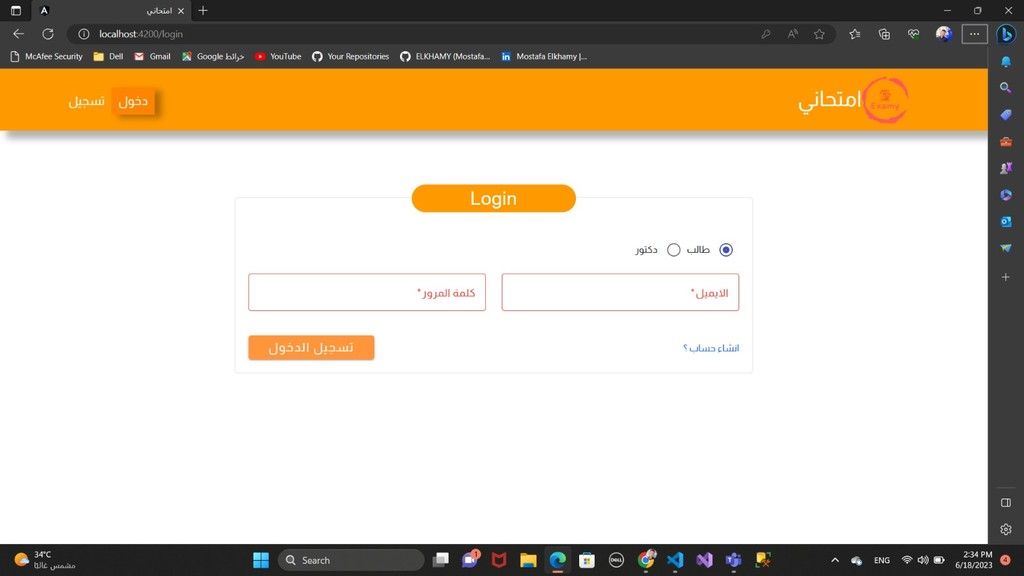
Task: Open the McAfee Security bookmark
Action: pyautogui.click(x=47, y=56)
